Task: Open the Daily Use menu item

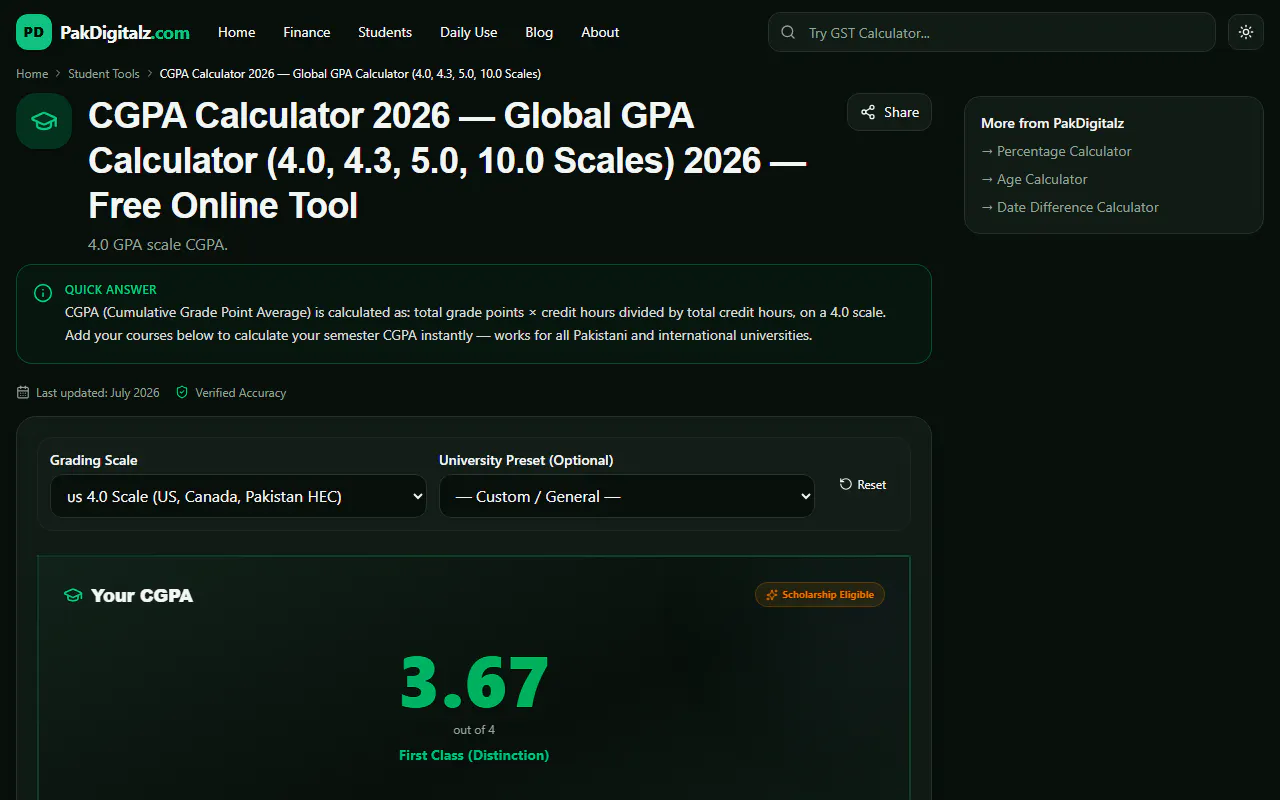Action: [x=469, y=32]
